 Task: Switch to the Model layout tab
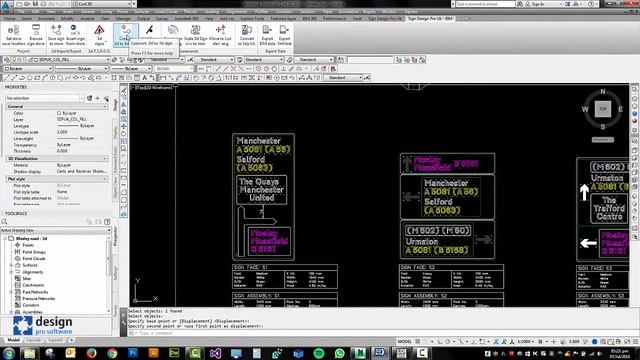point(13,340)
